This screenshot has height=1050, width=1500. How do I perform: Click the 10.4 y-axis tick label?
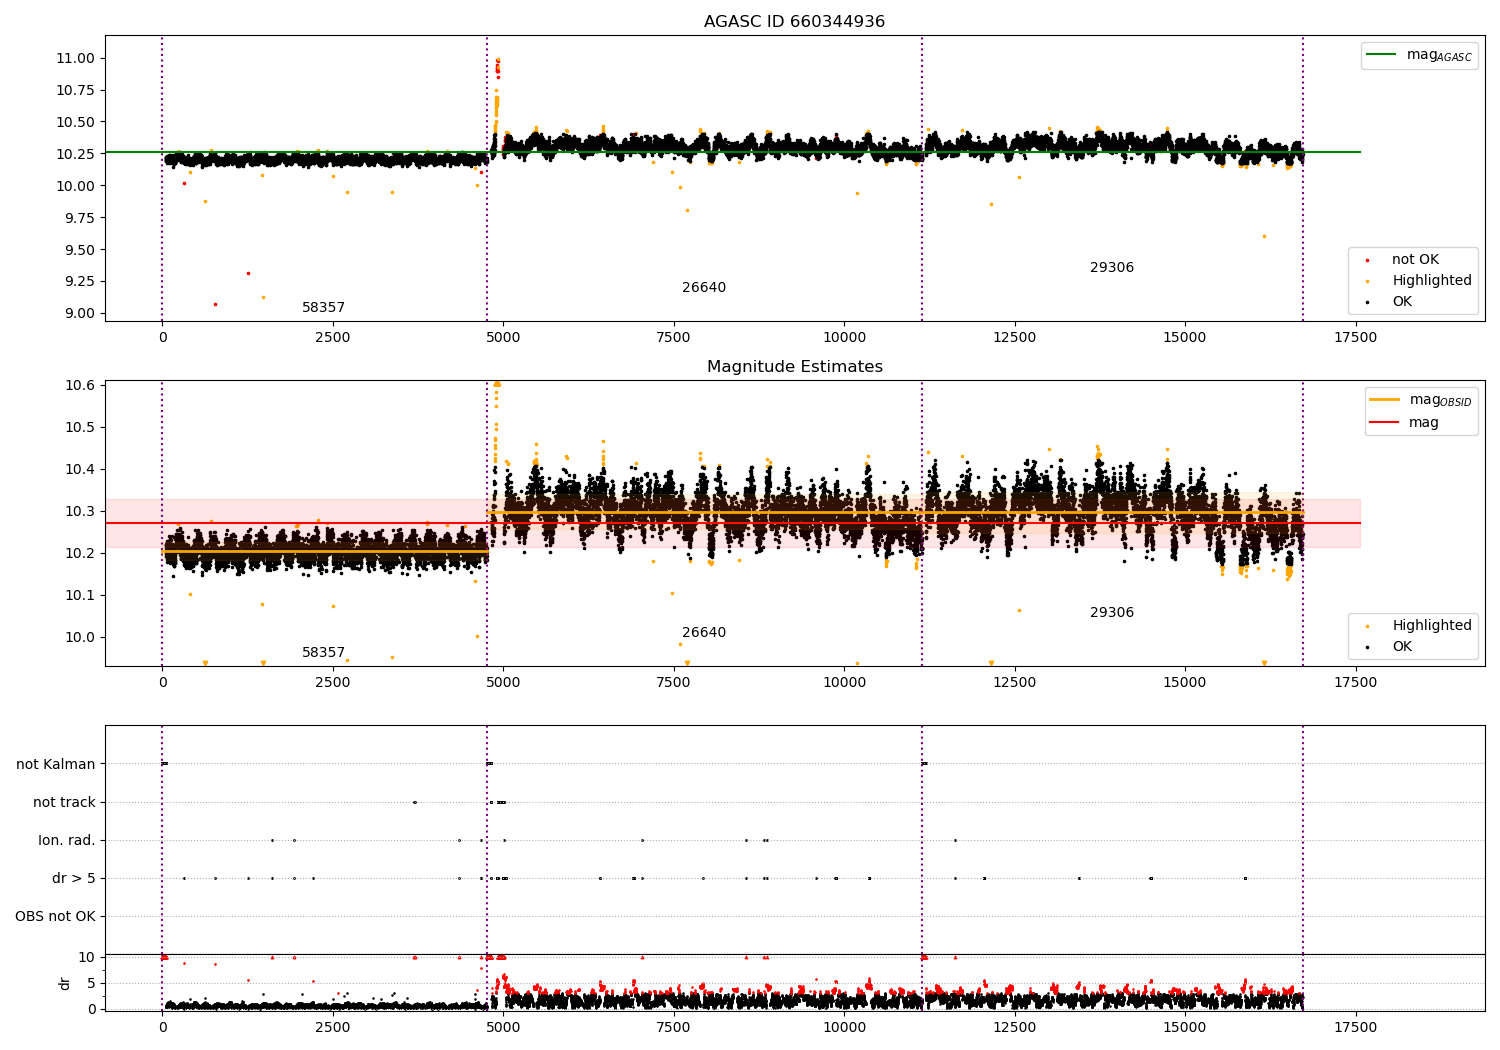(x=79, y=469)
